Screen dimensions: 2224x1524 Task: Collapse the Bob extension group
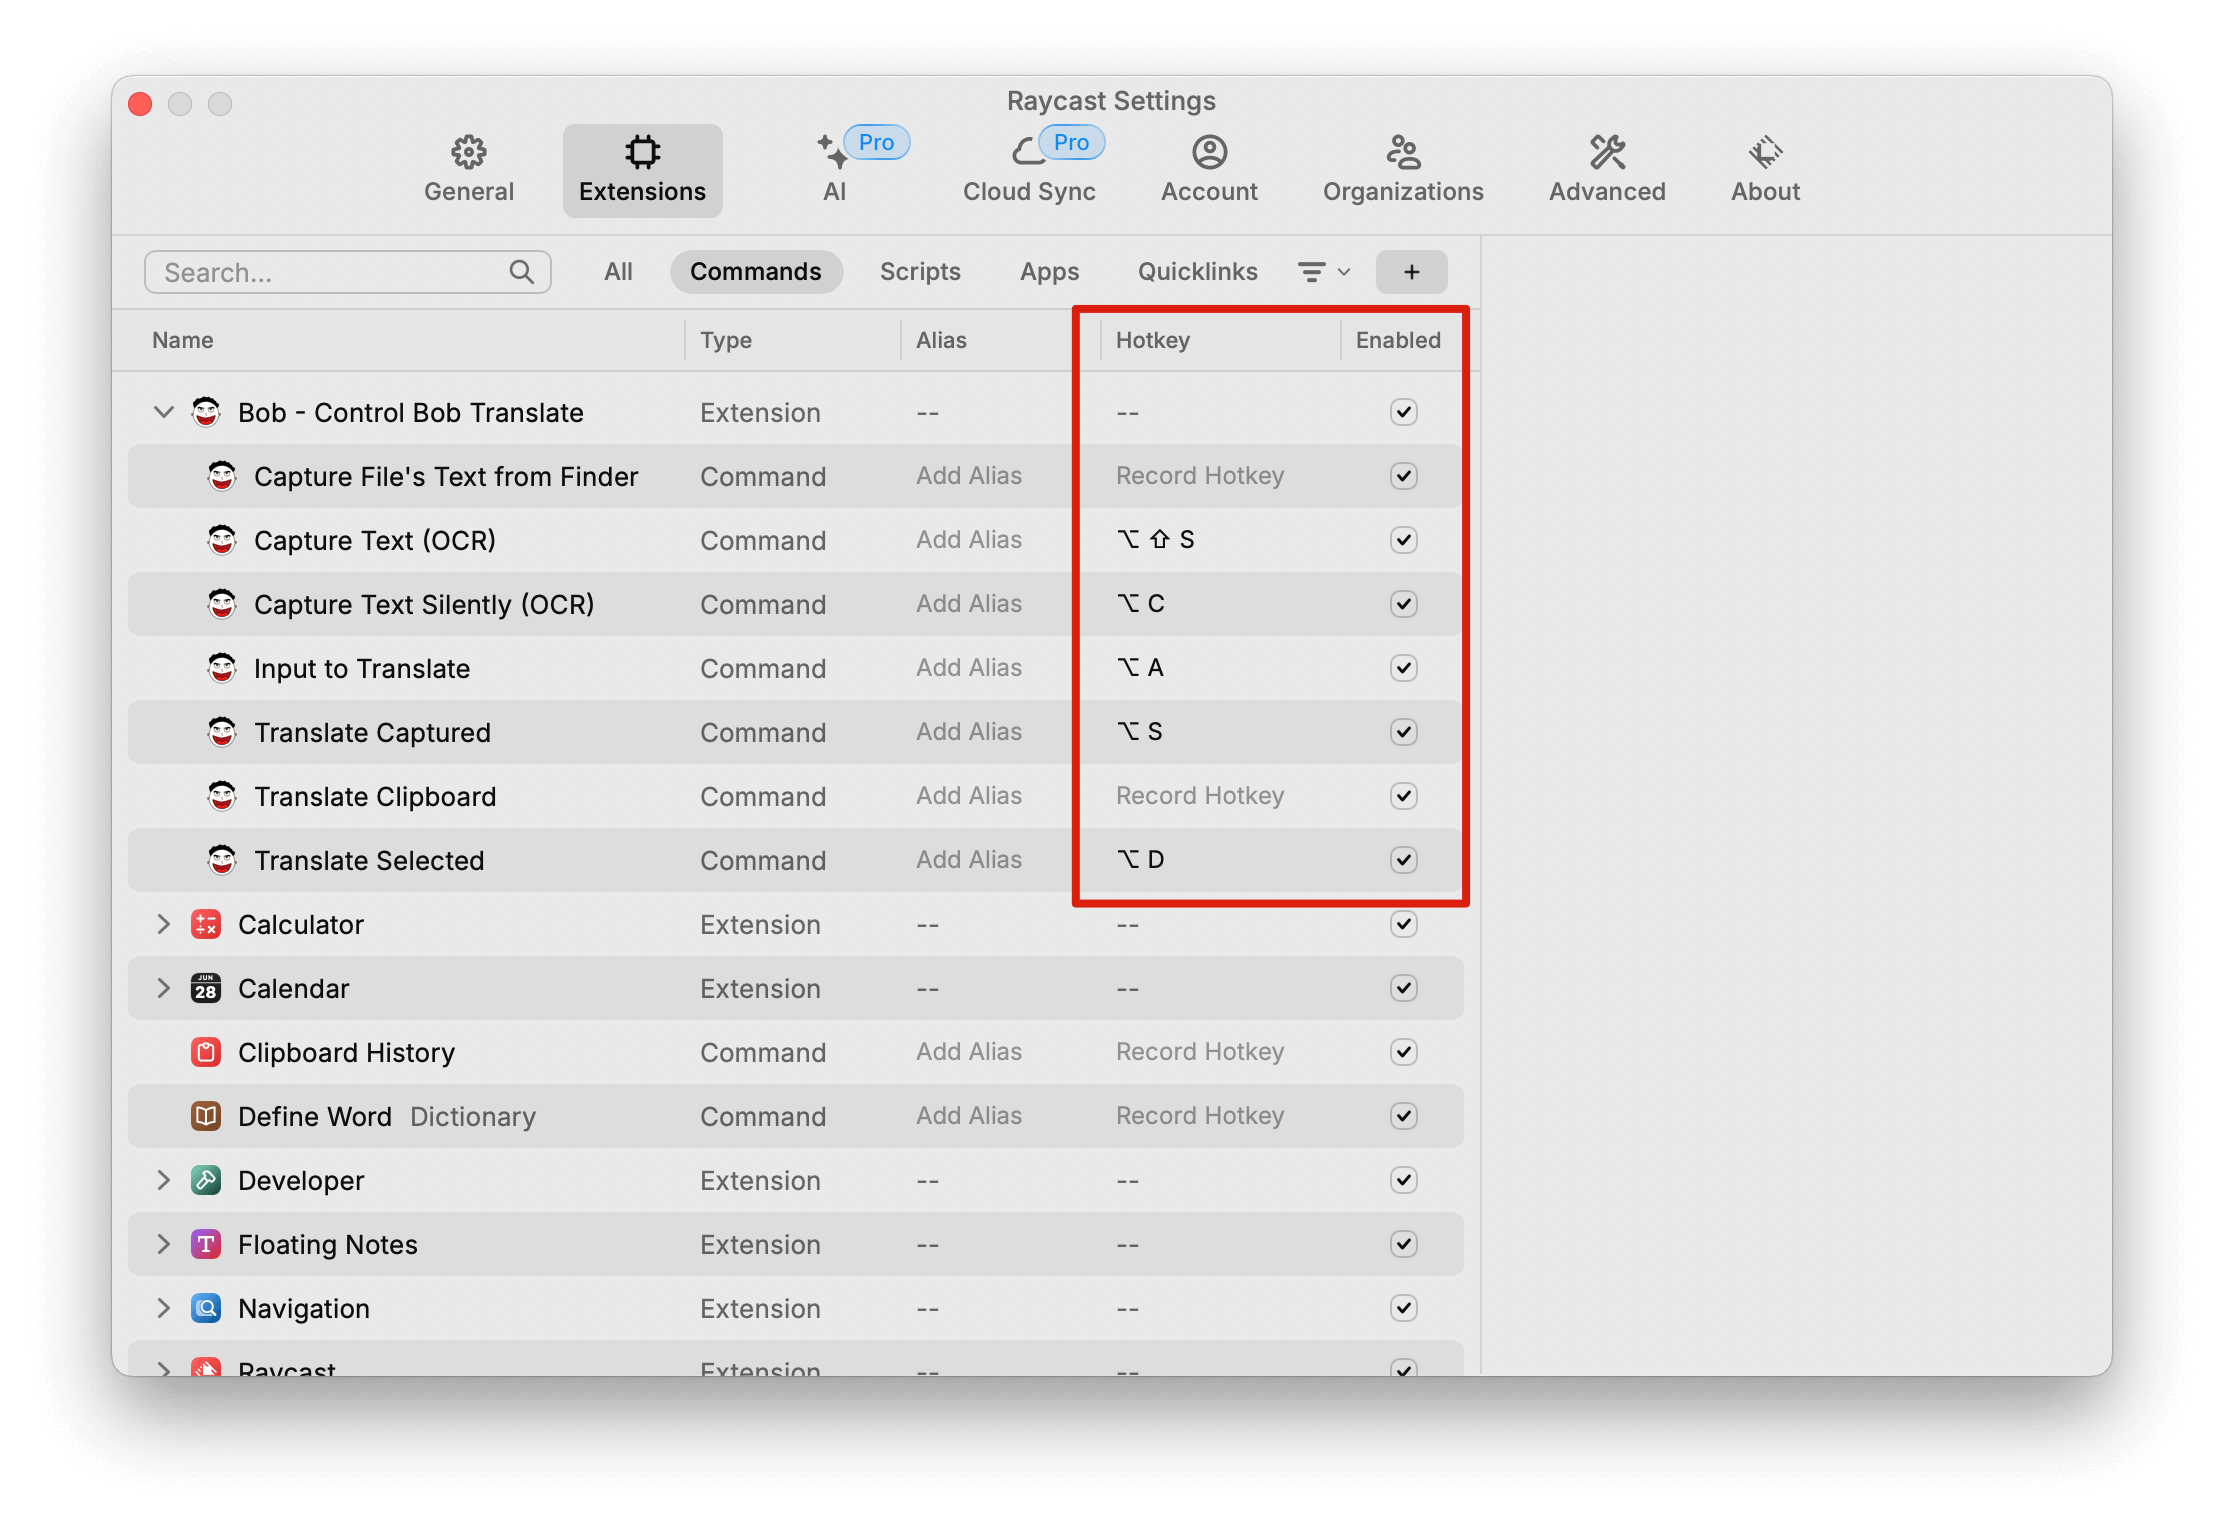(164, 412)
